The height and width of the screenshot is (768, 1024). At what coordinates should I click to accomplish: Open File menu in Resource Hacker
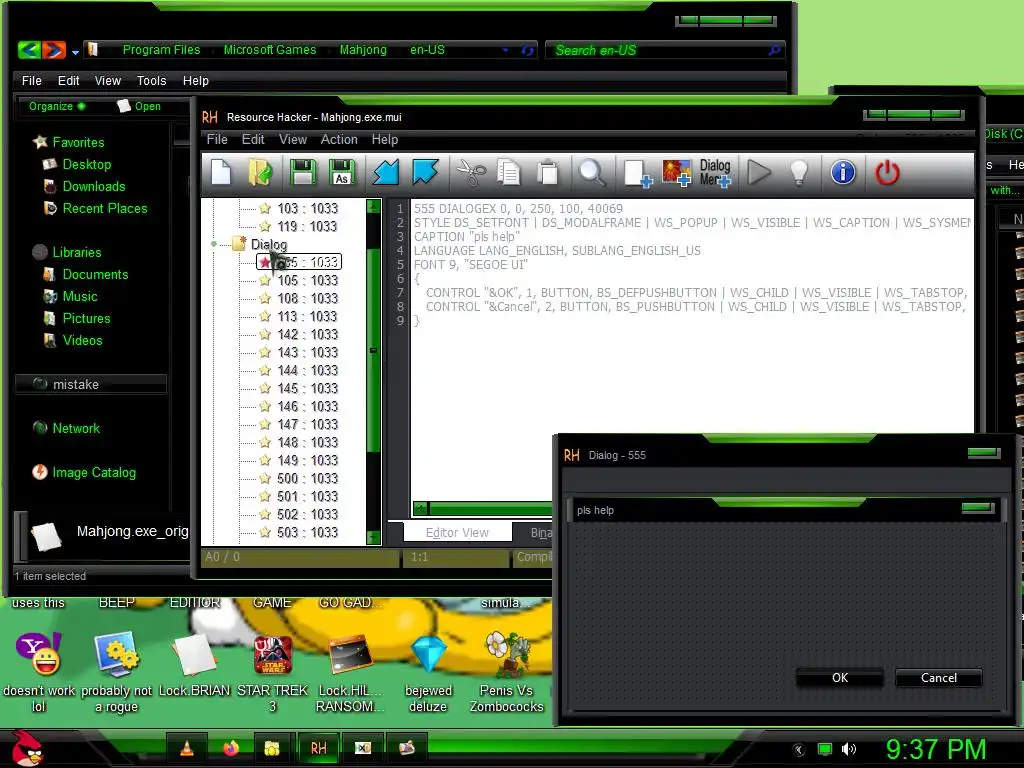tap(217, 139)
